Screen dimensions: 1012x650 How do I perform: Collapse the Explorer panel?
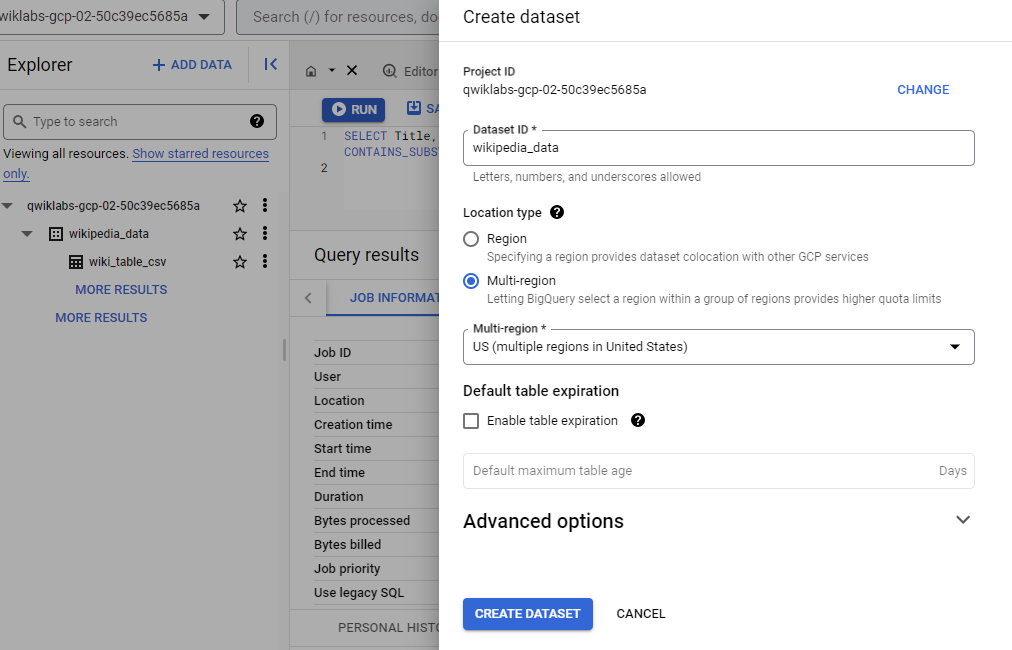click(269, 64)
